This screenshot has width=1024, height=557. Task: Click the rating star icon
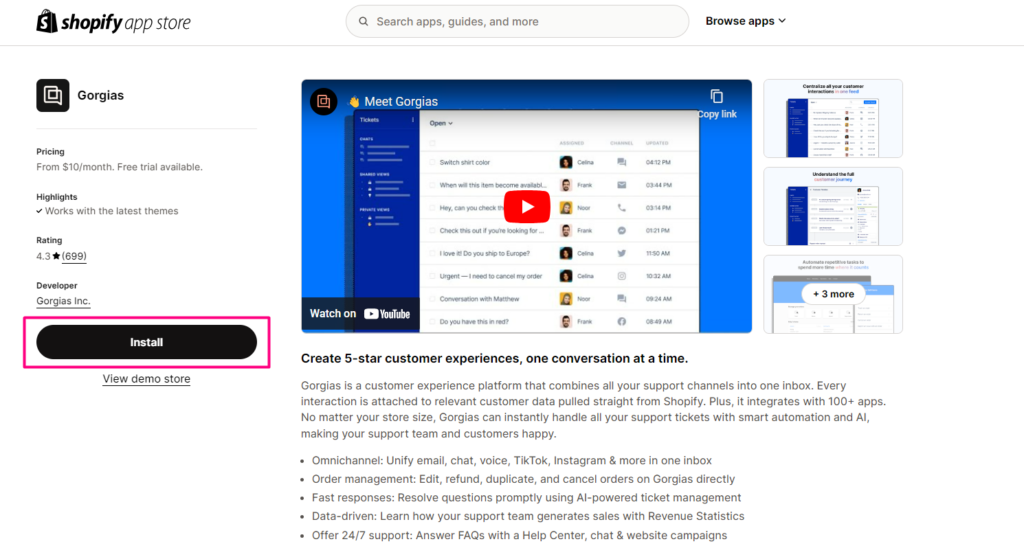click(56, 256)
